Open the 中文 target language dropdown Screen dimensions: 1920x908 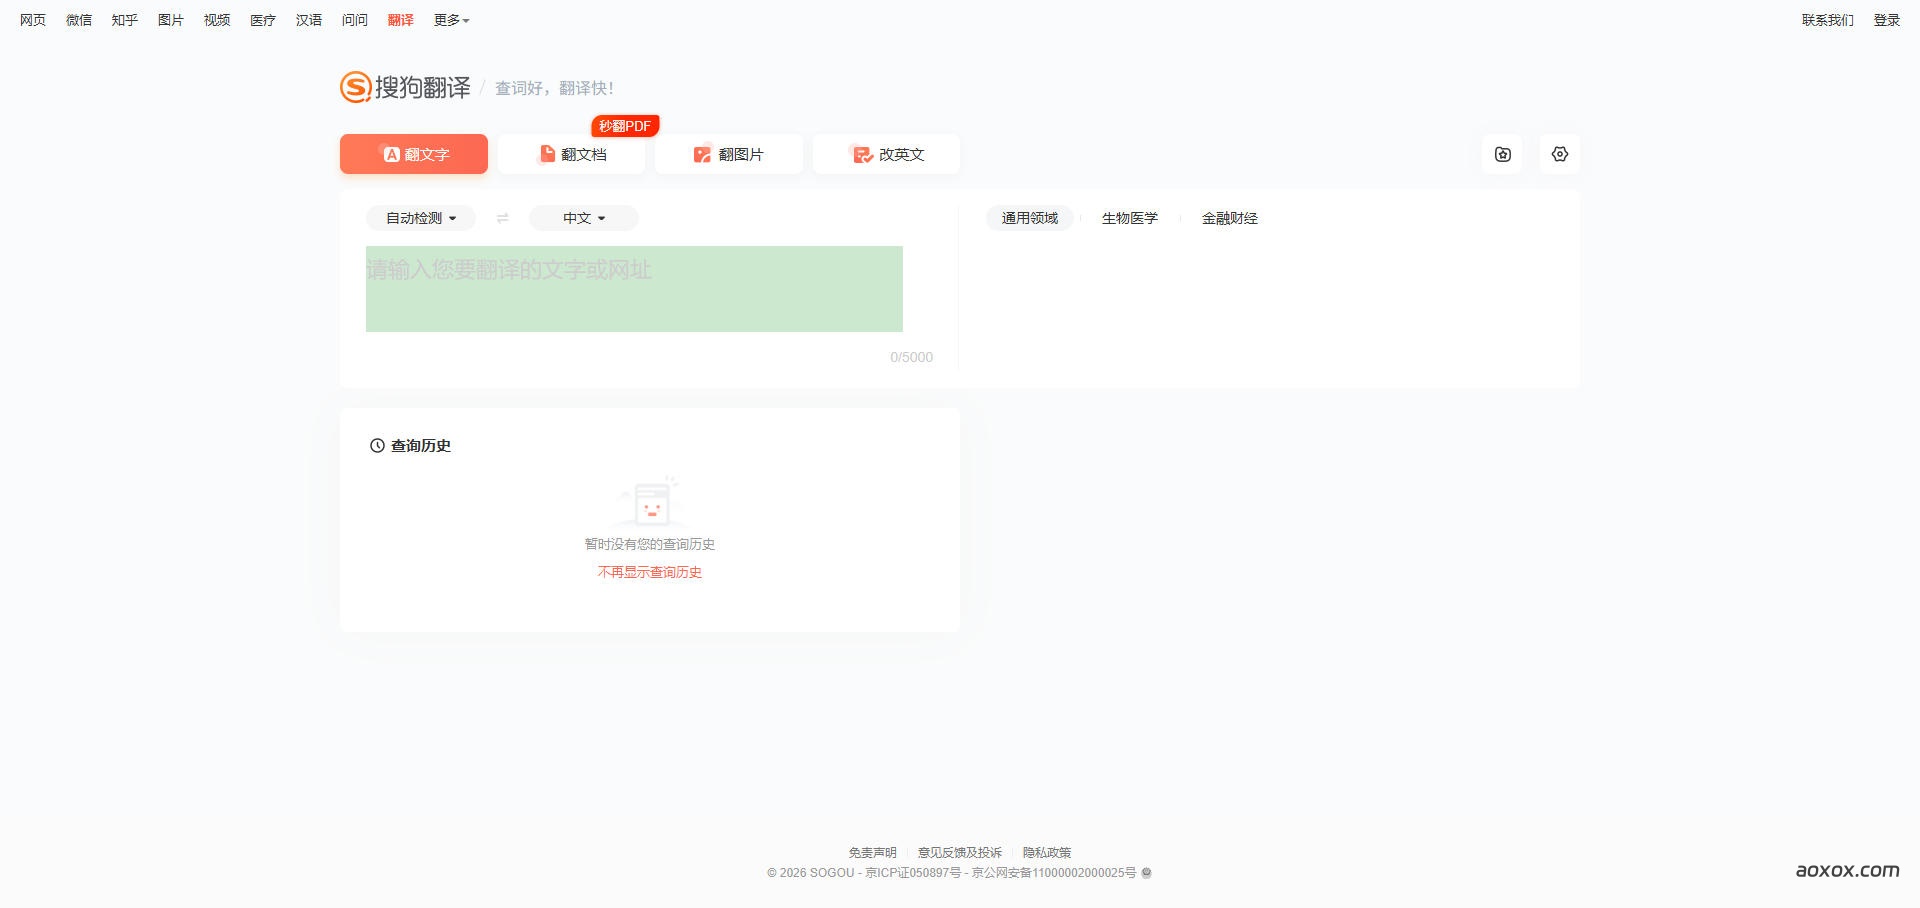tap(584, 218)
